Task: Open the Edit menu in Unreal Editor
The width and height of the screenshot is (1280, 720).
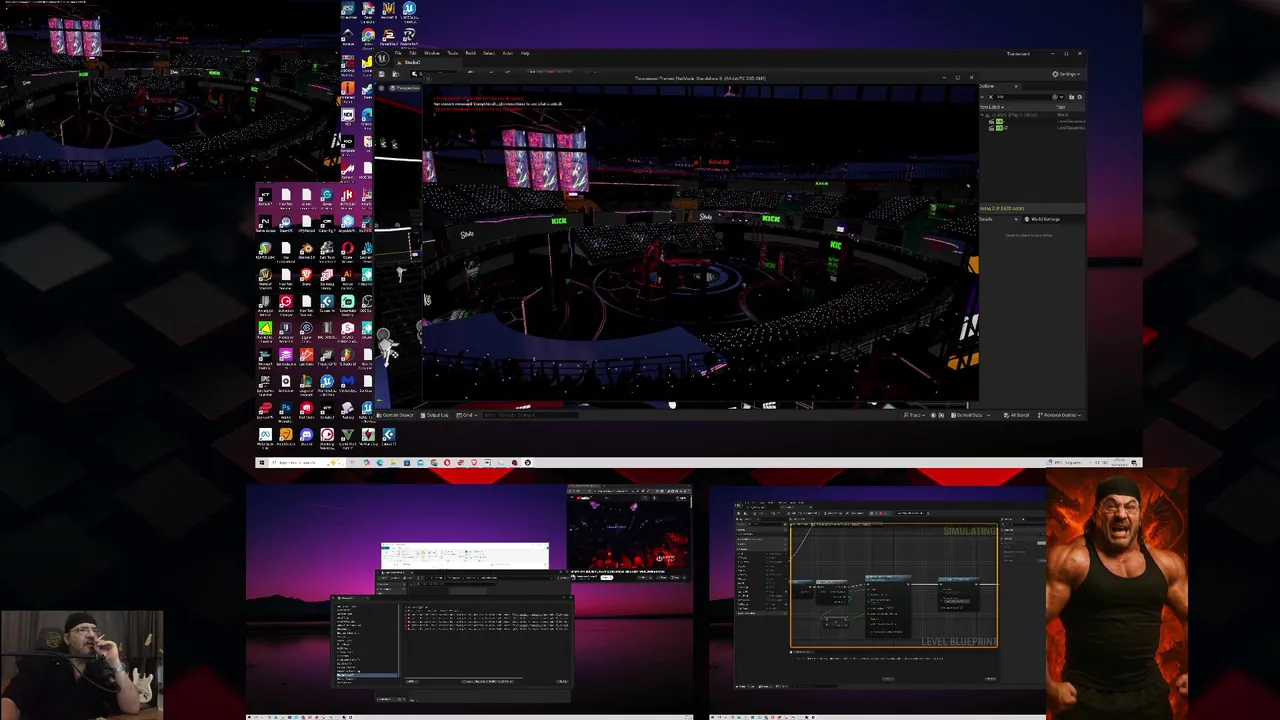Action: tap(413, 53)
